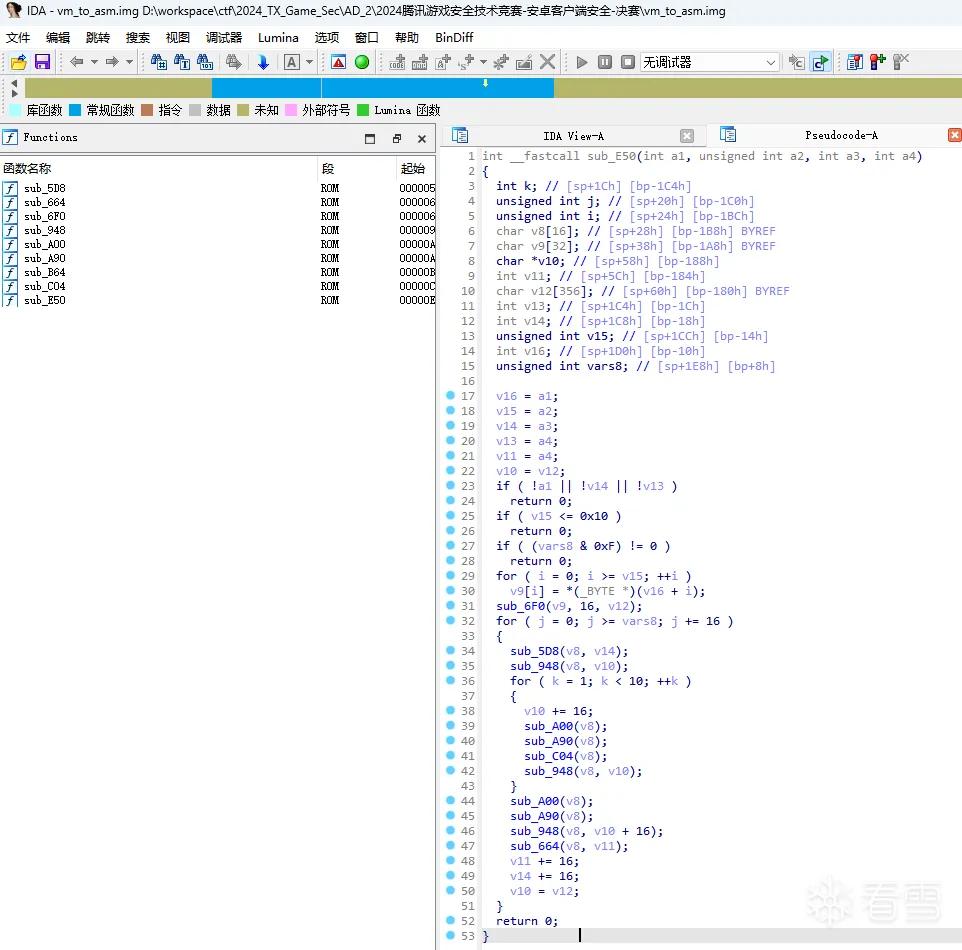Open the 选项 menu
This screenshot has width=962, height=950.
tap(327, 38)
